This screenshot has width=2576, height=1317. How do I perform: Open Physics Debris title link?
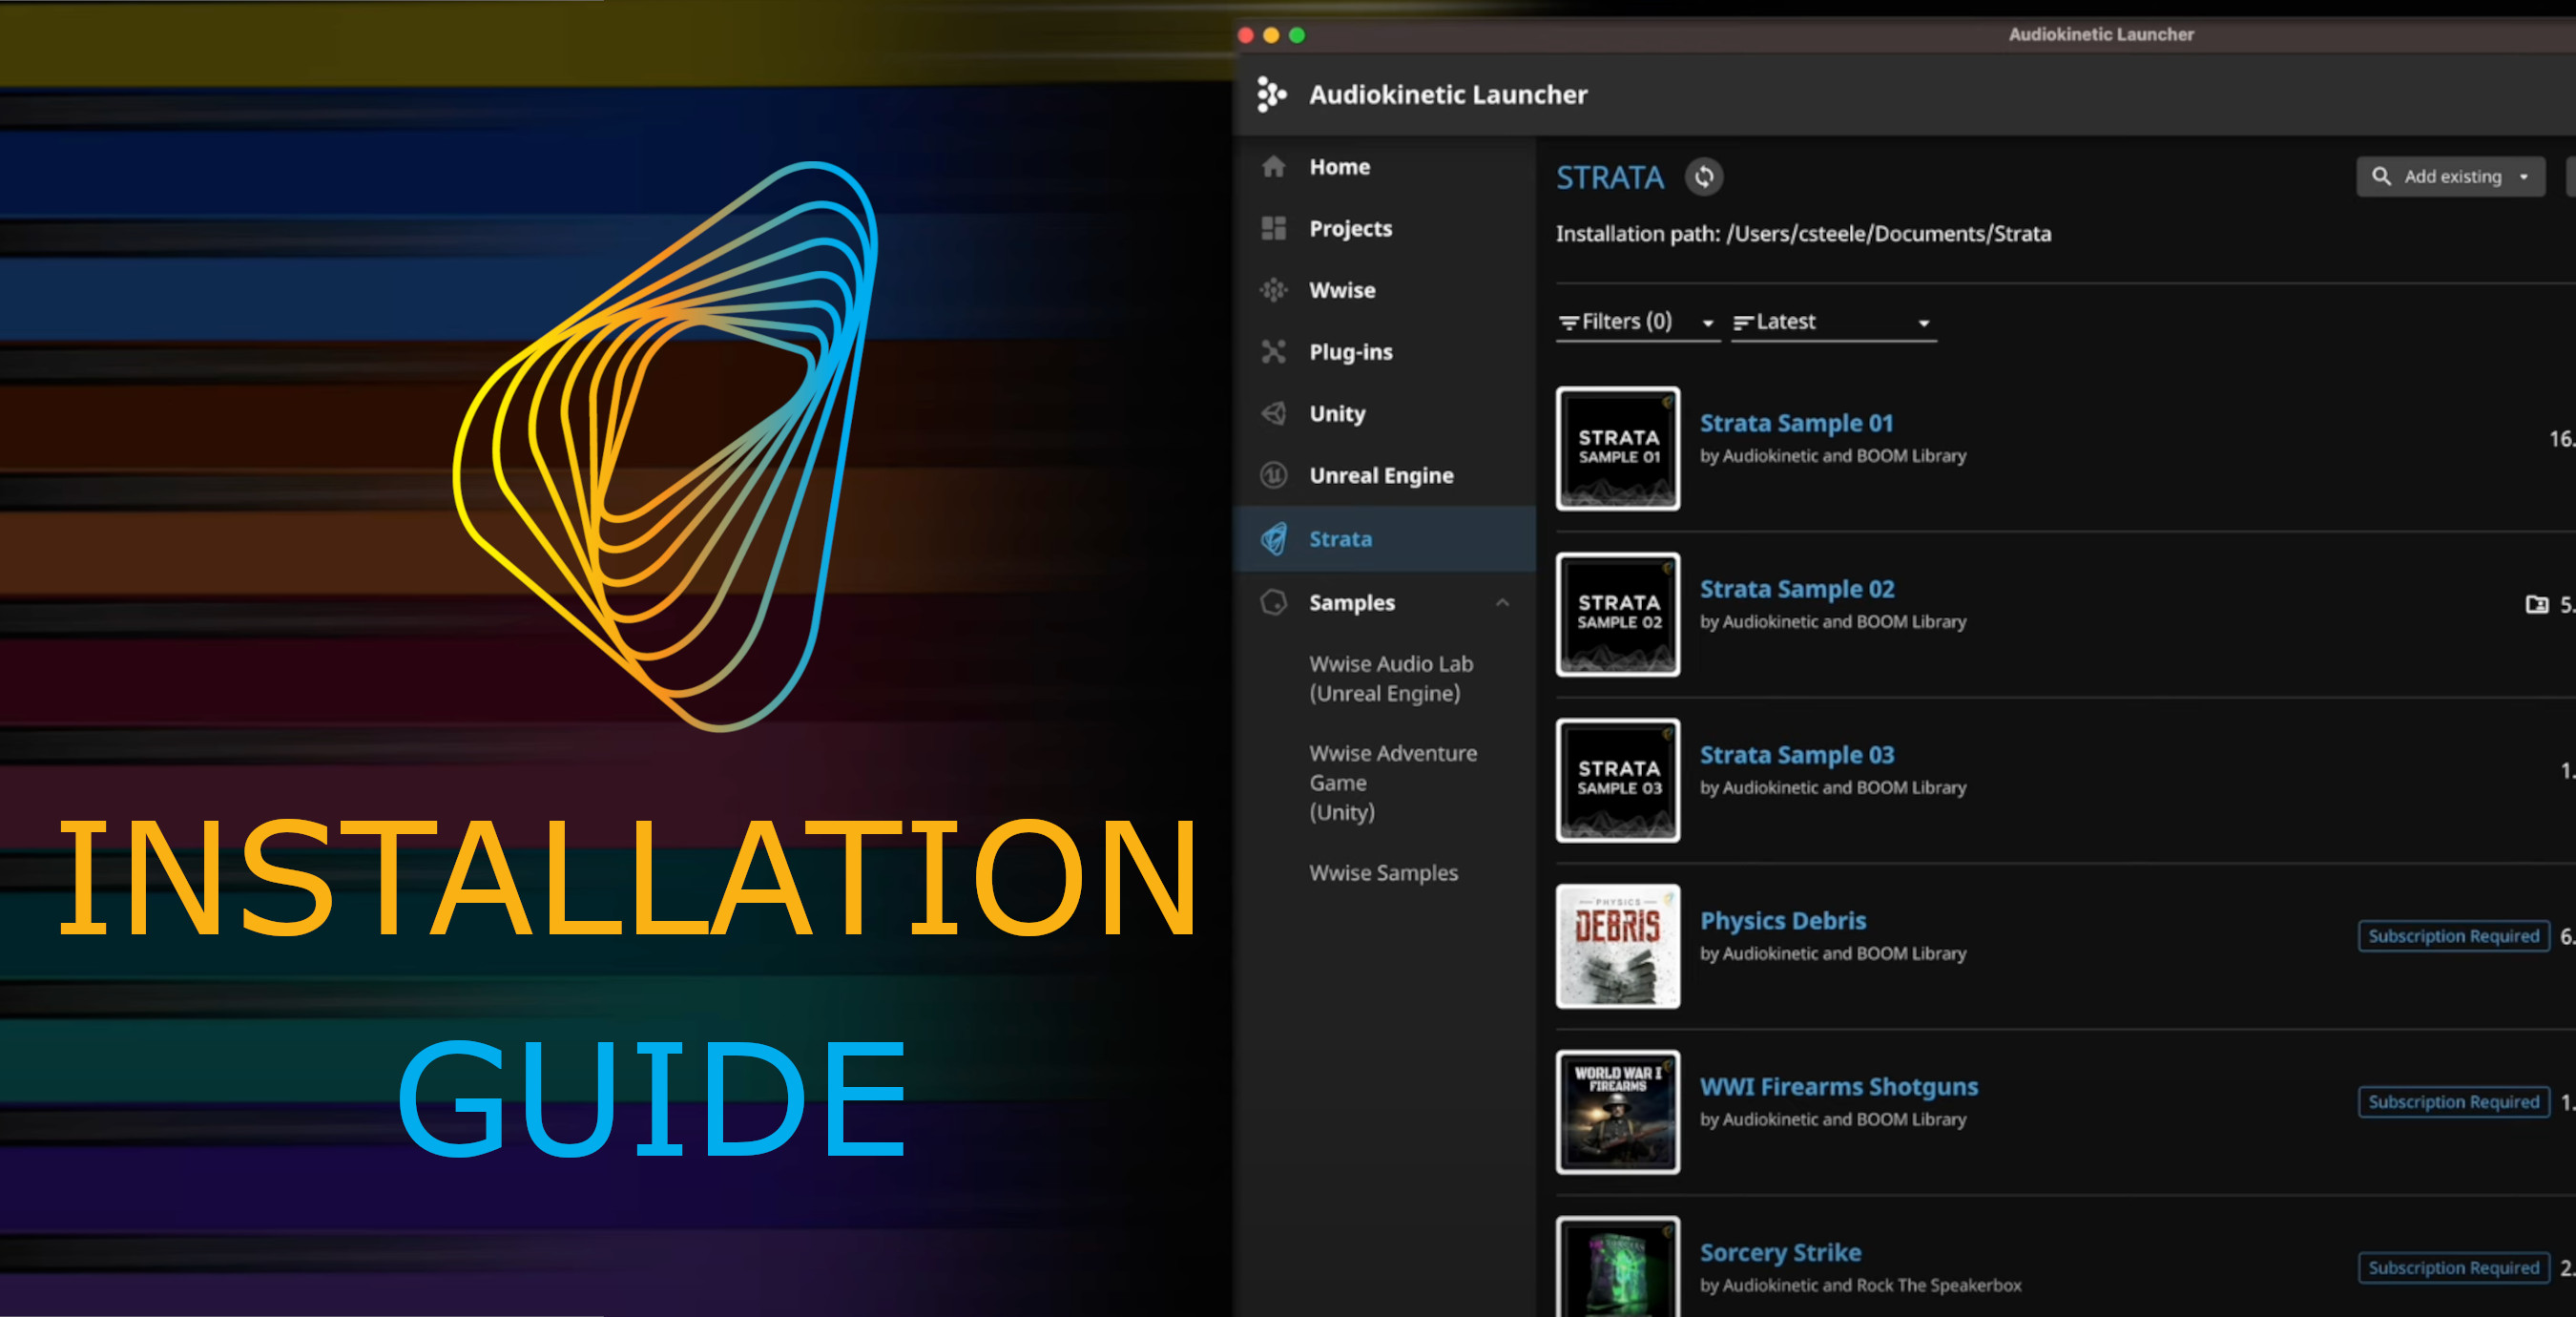coord(1783,920)
